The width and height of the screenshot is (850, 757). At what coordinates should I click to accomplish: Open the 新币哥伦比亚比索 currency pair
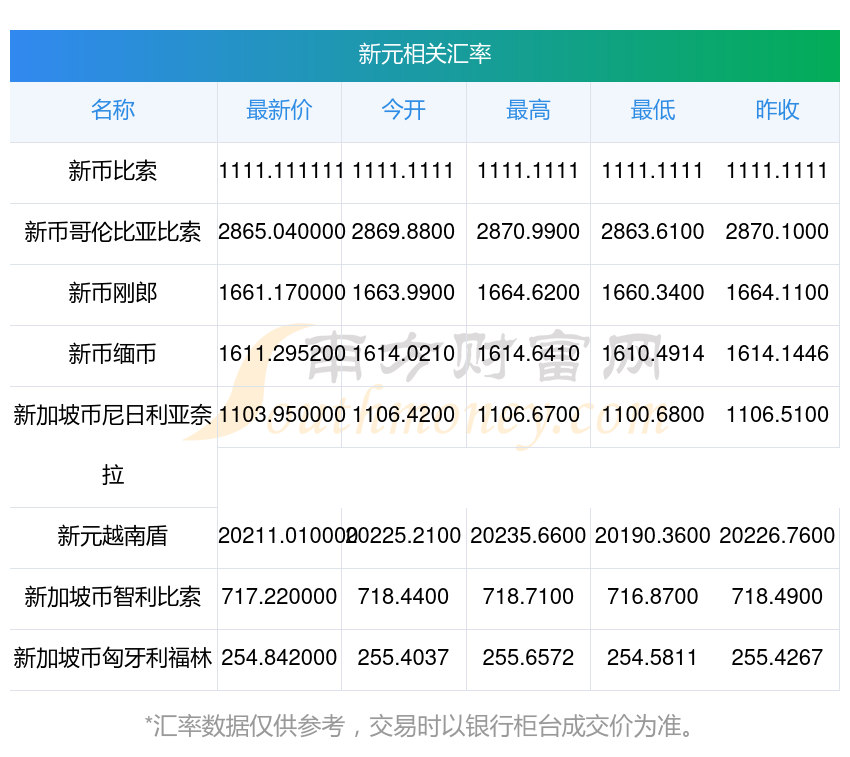[x=113, y=233]
